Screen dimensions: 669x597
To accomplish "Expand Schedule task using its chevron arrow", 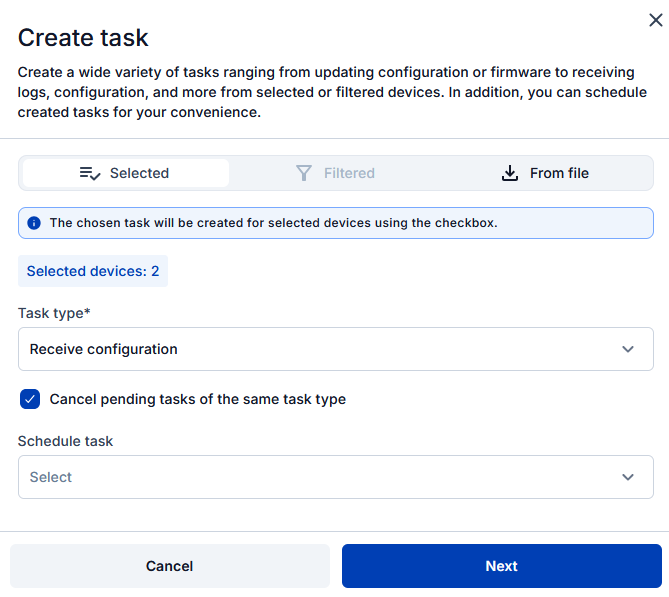I will point(628,477).
